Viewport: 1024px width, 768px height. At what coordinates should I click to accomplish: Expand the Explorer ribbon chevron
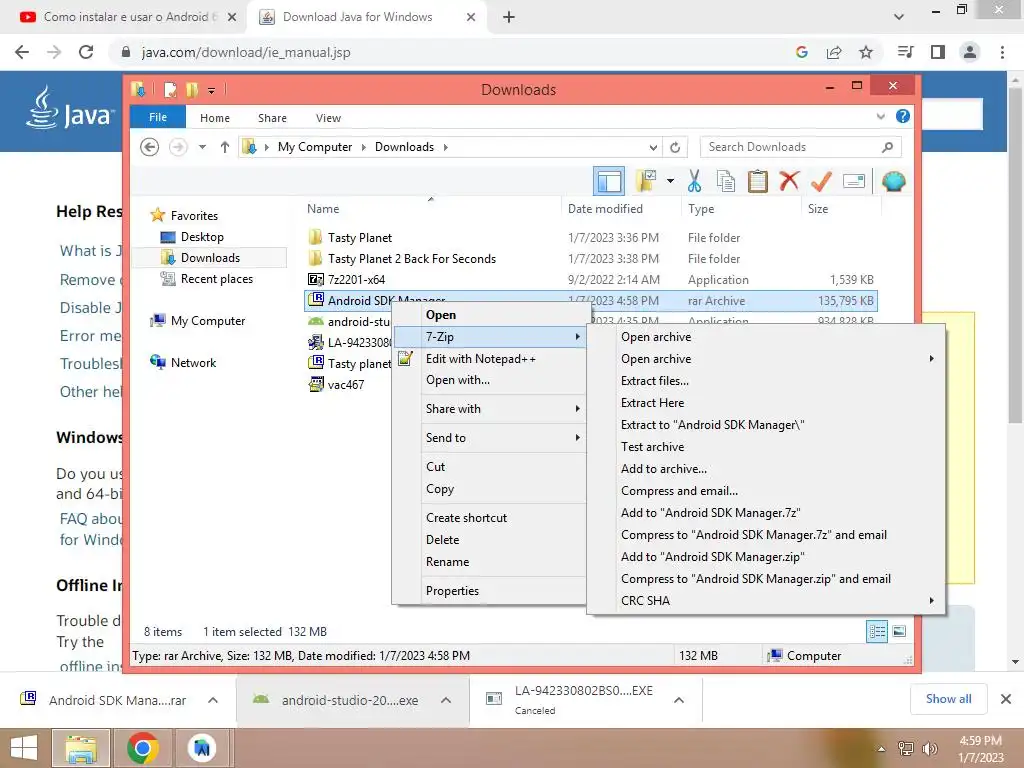point(880,117)
